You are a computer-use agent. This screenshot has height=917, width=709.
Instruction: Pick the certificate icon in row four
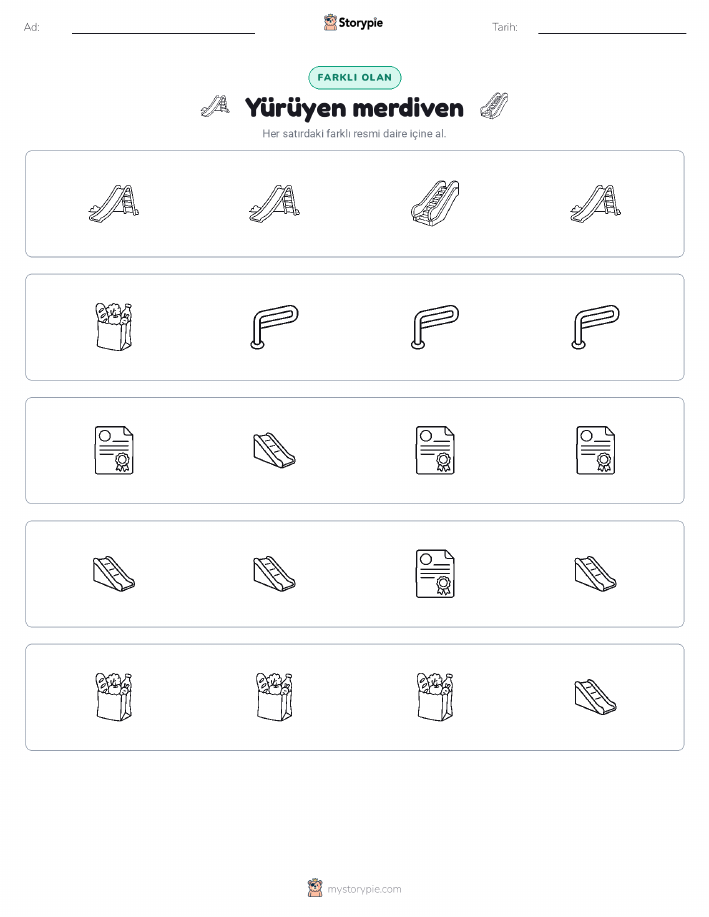click(x=435, y=574)
